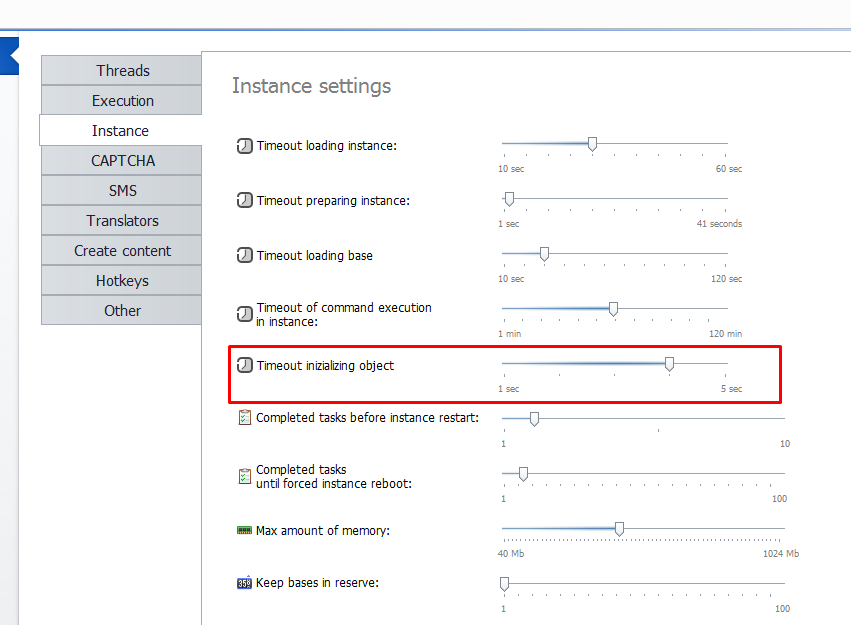Click the blue collapse arrow at the left edge
The width and height of the screenshot is (851, 625).
click(x=9, y=56)
